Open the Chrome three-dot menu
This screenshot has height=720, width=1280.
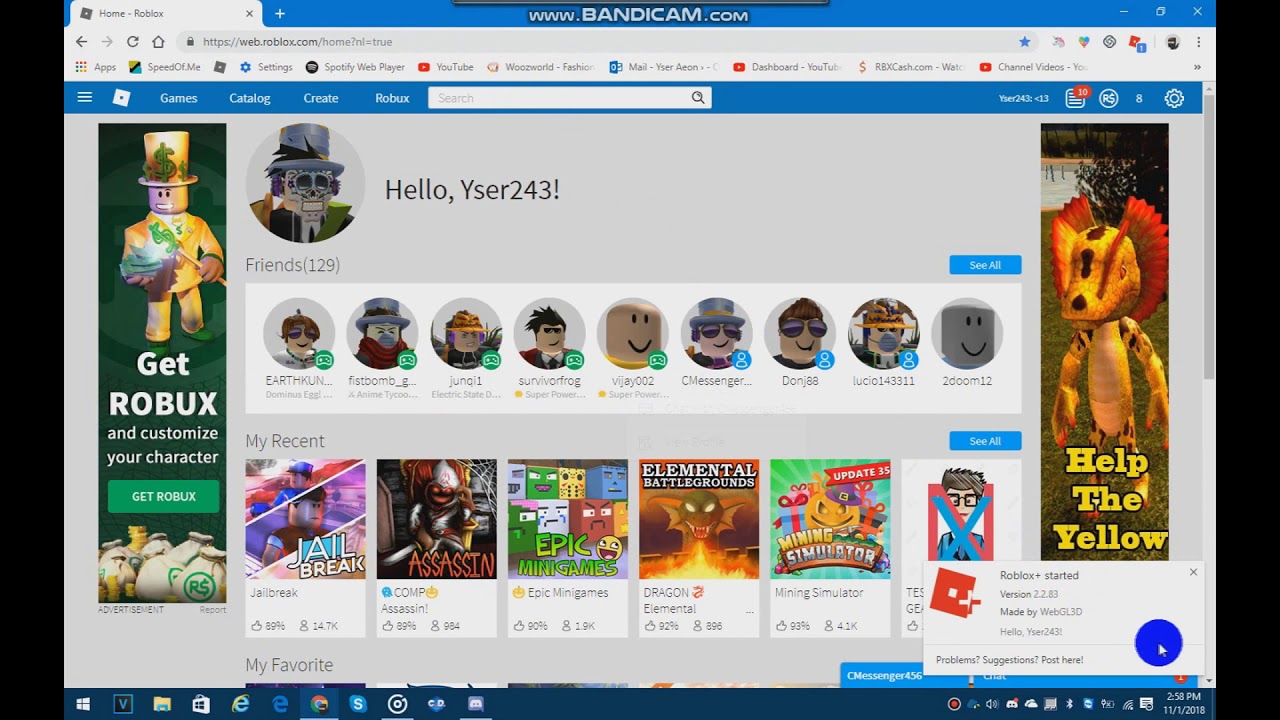coord(1198,42)
